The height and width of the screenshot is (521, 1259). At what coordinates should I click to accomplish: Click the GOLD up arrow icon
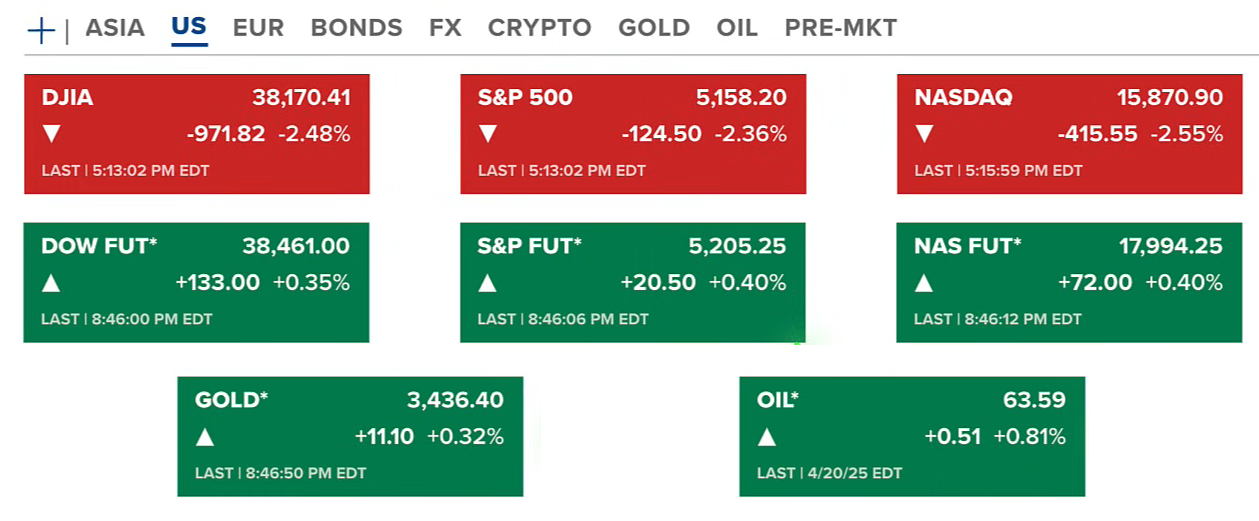pos(205,437)
